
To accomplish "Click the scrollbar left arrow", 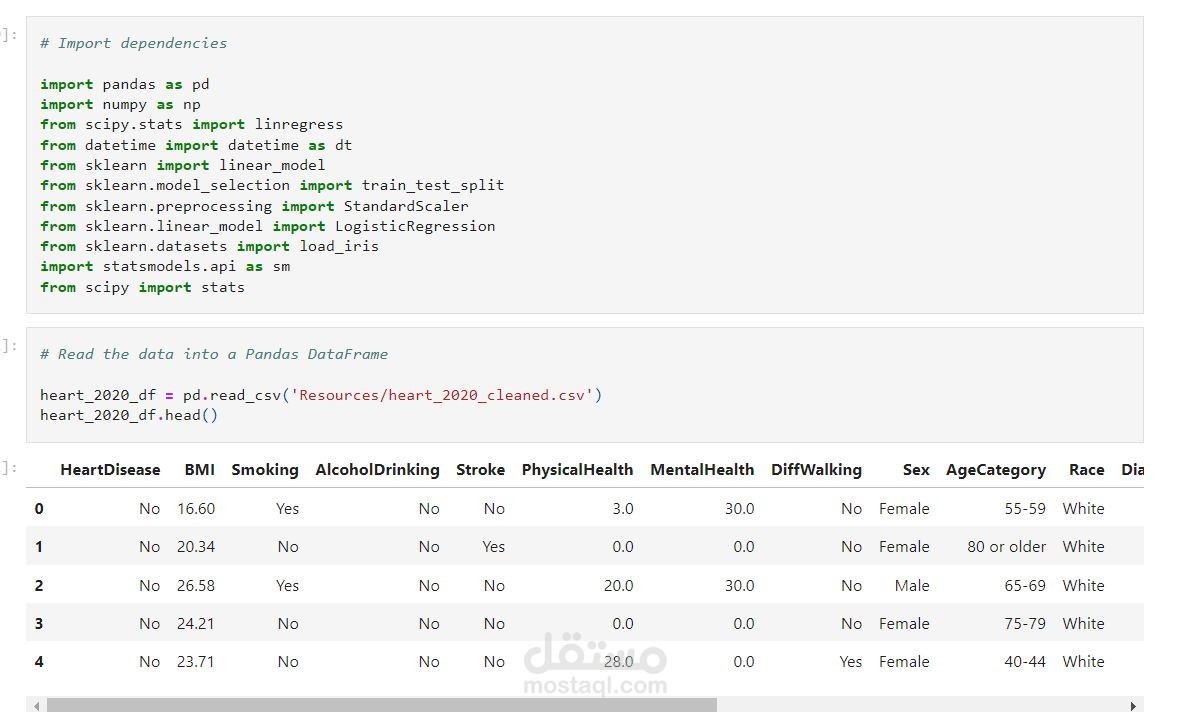I will (x=36, y=706).
